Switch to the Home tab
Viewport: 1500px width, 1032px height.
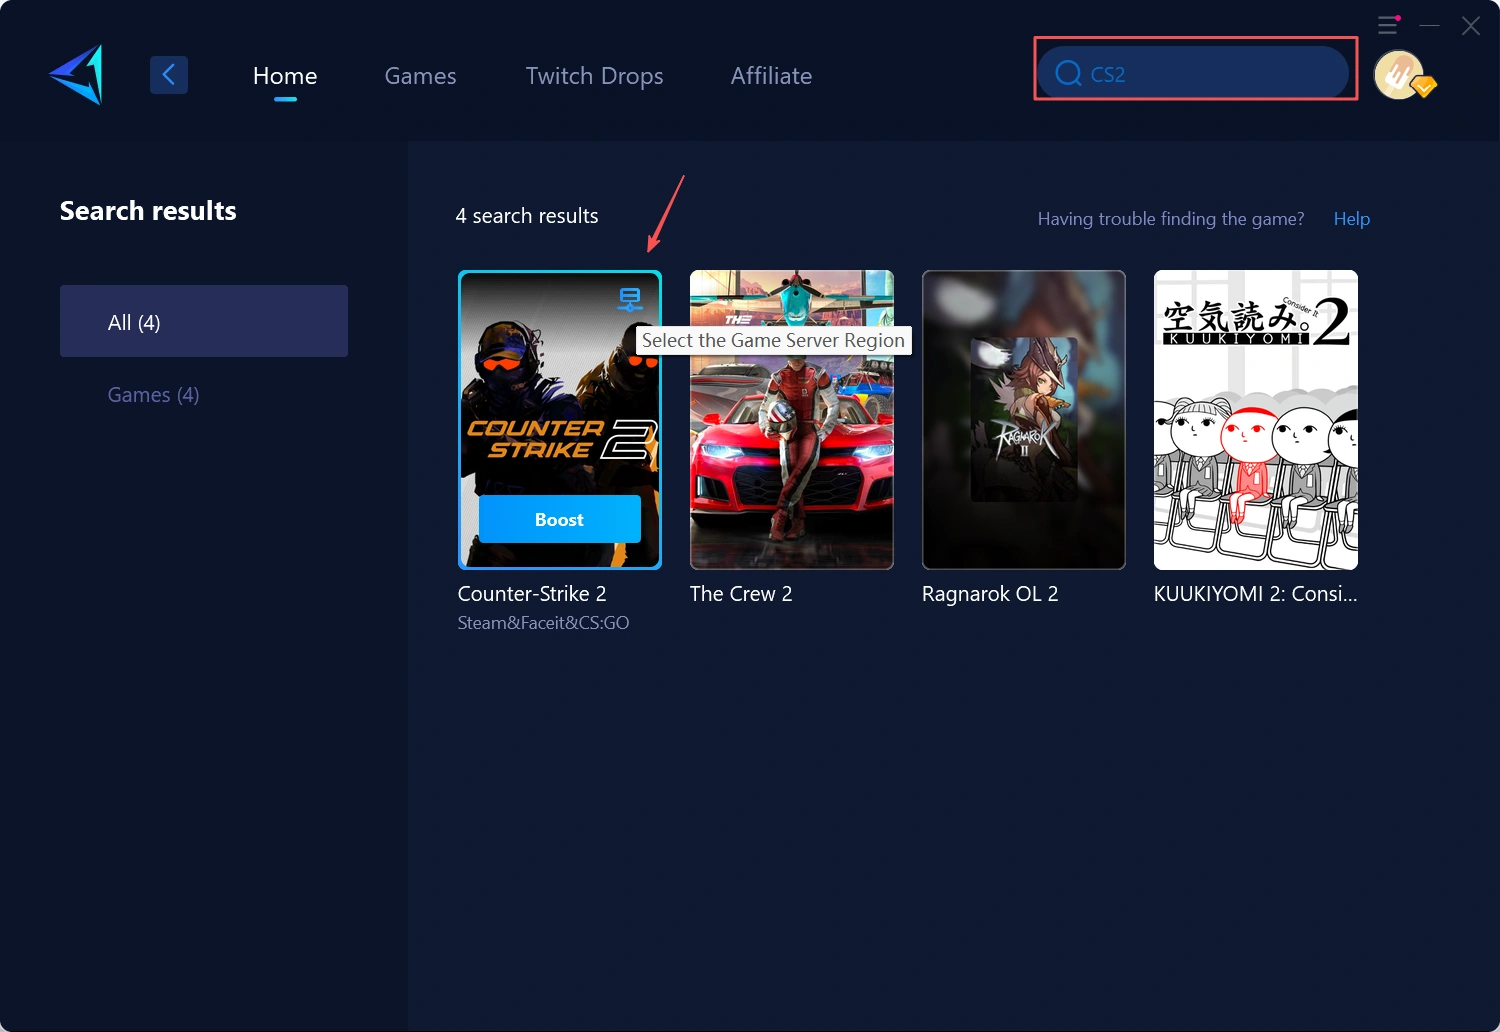click(285, 76)
